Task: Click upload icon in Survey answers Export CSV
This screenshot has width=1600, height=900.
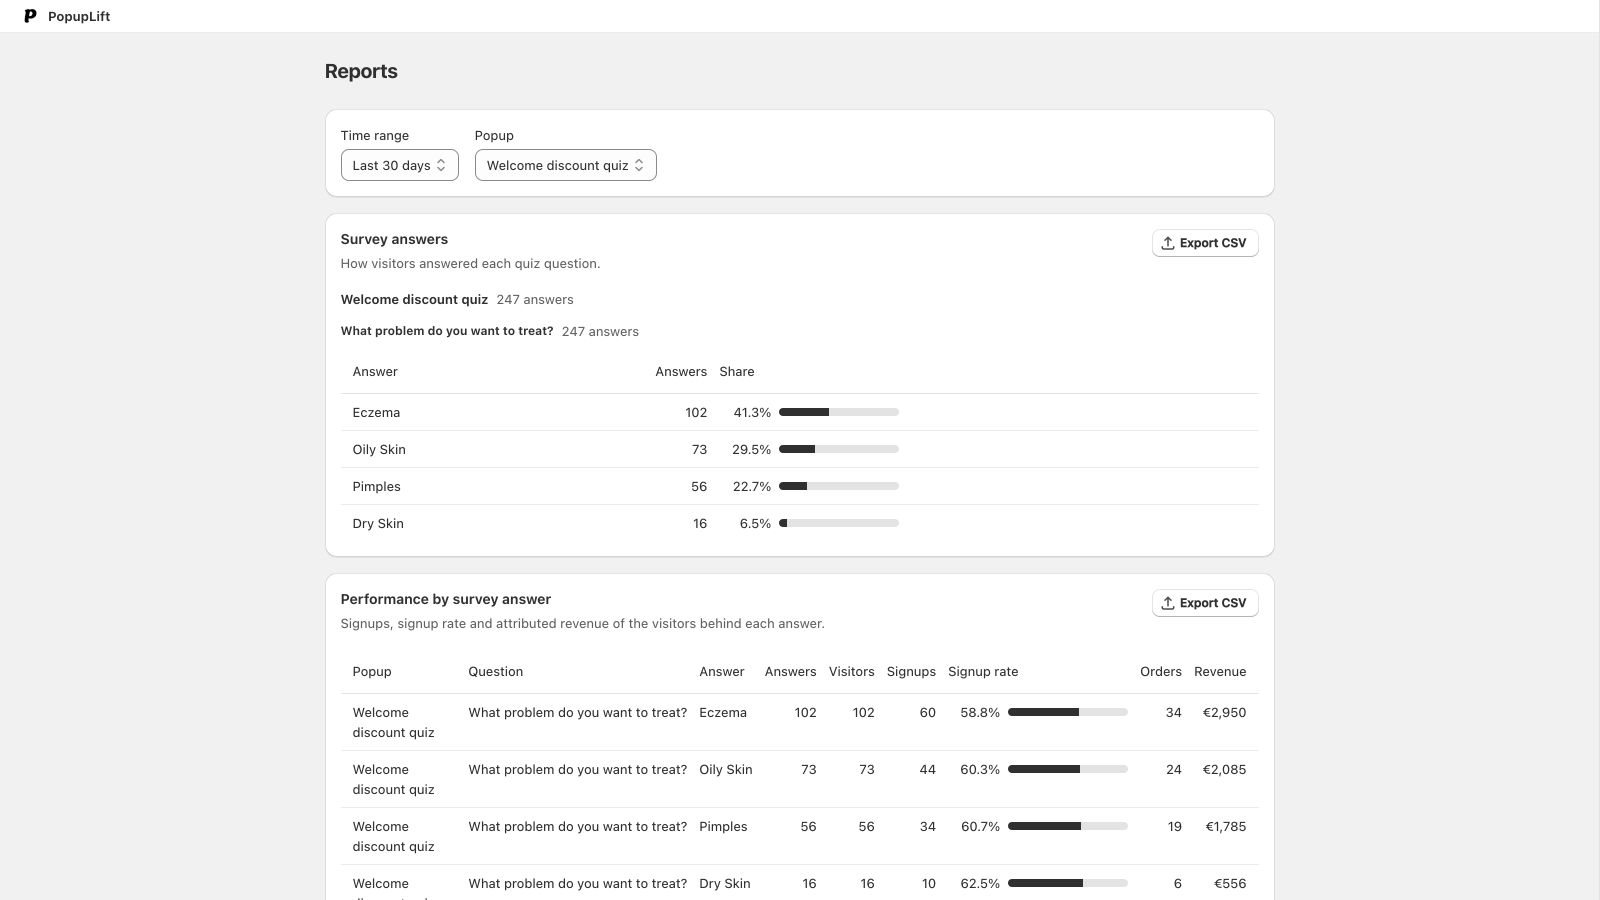Action: point(1167,243)
